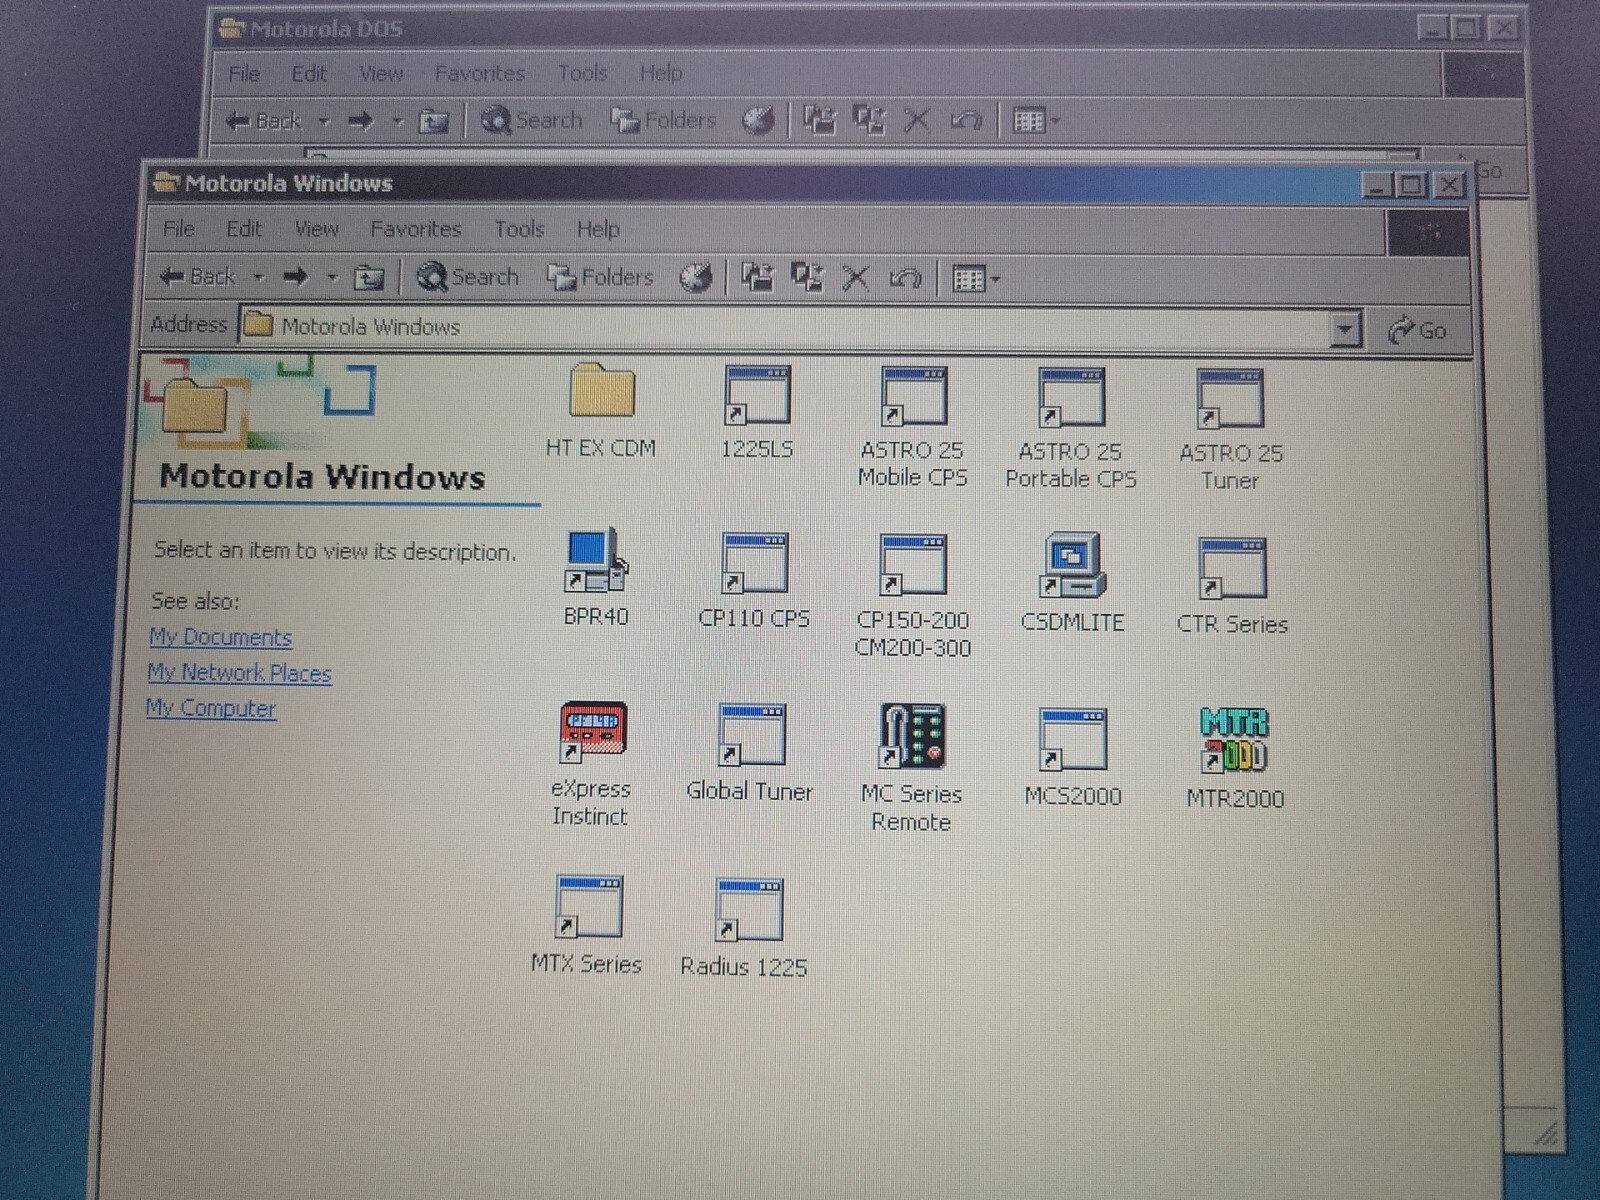Viewport: 1600px width, 1200px height.
Task: Open Help menu in Motorola Windows
Action: [598, 229]
